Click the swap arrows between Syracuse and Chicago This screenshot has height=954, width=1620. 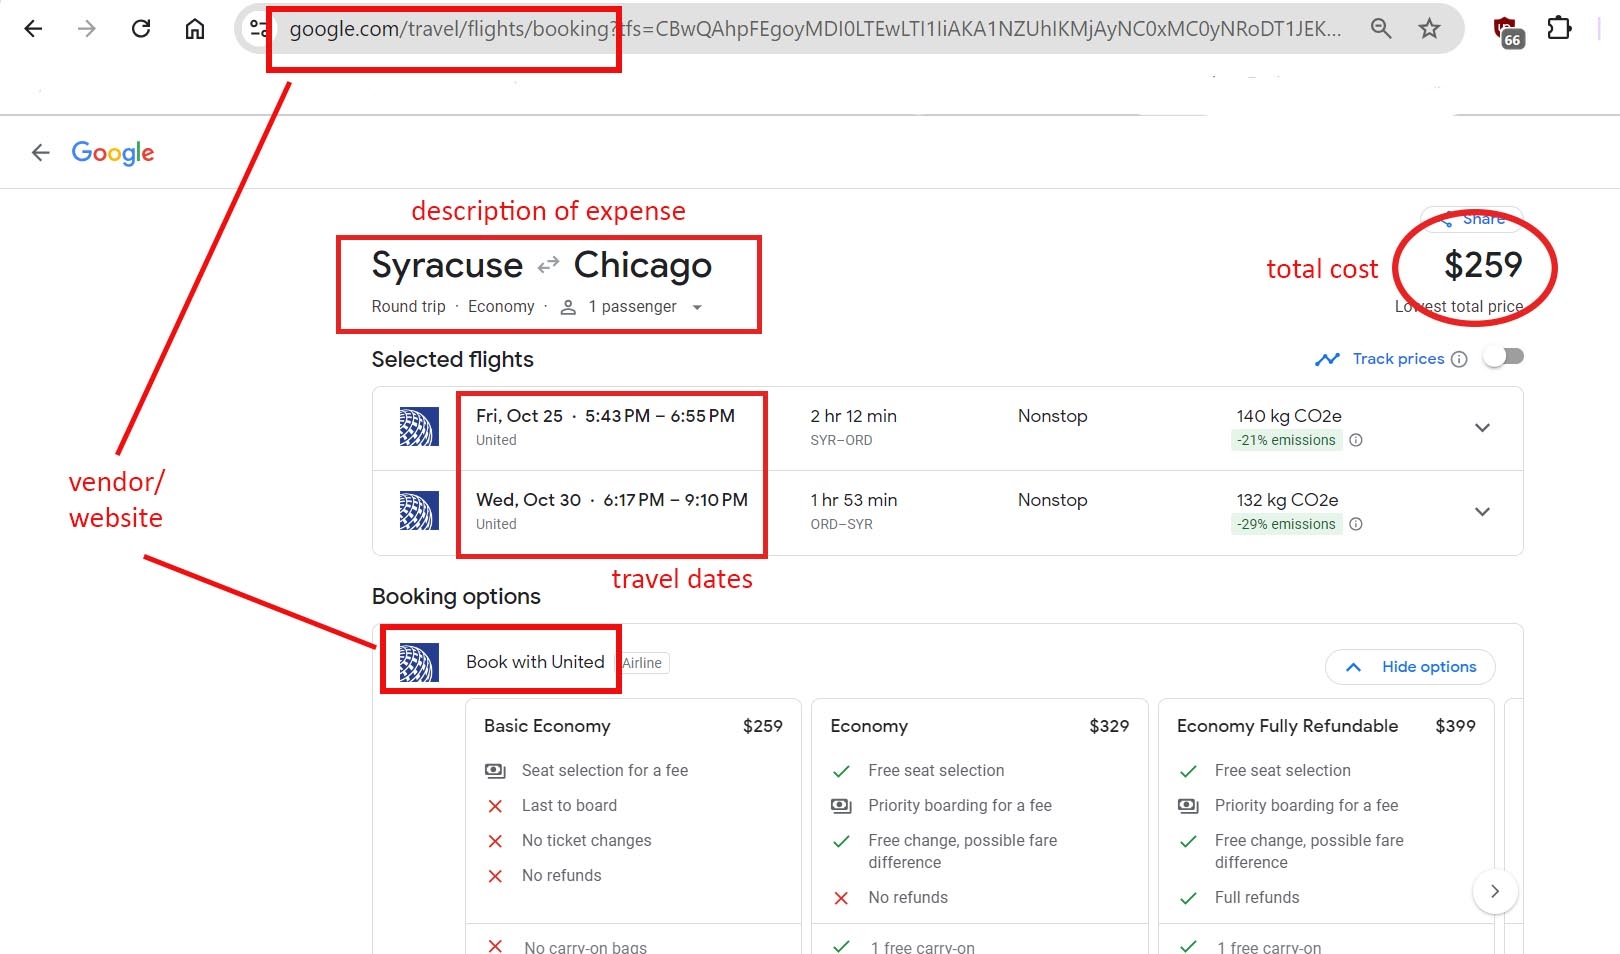[548, 265]
